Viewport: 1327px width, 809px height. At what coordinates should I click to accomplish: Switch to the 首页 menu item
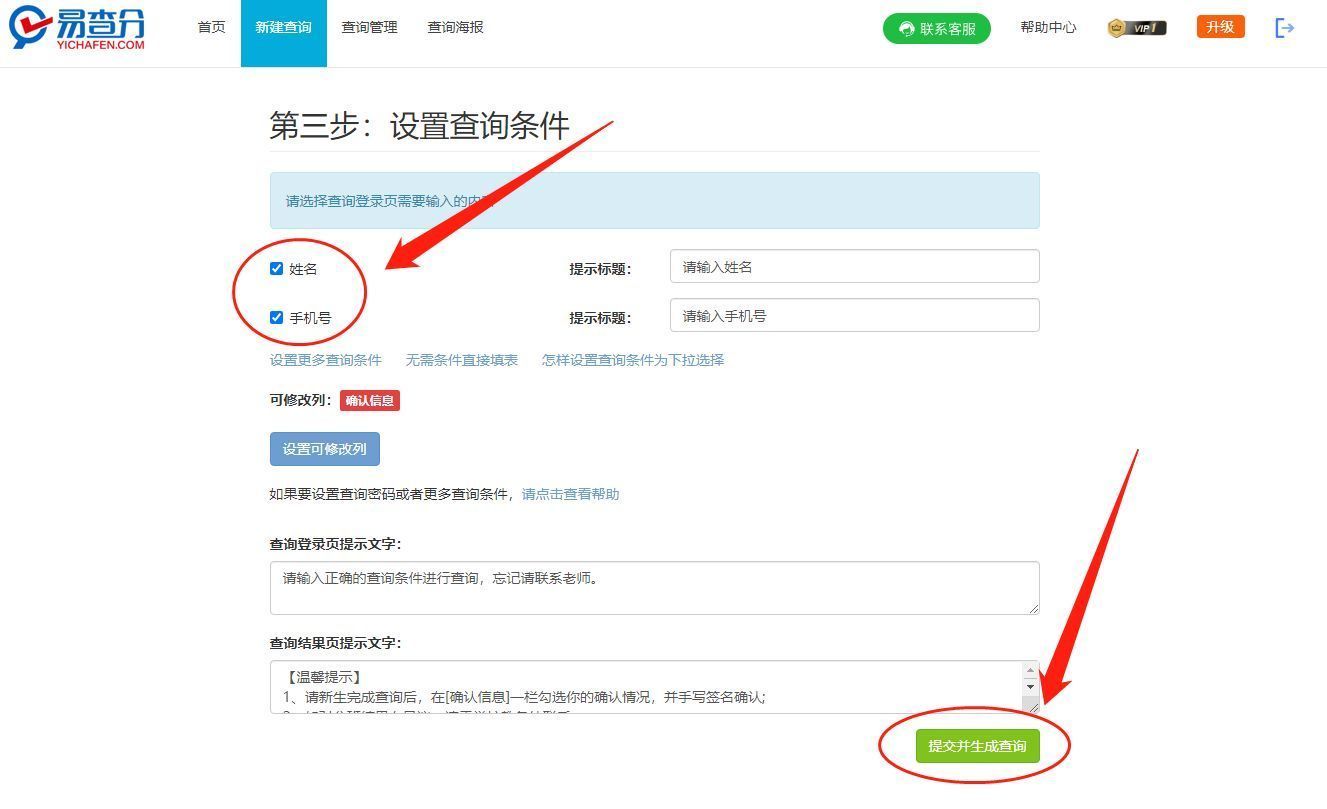(x=211, y=28)
